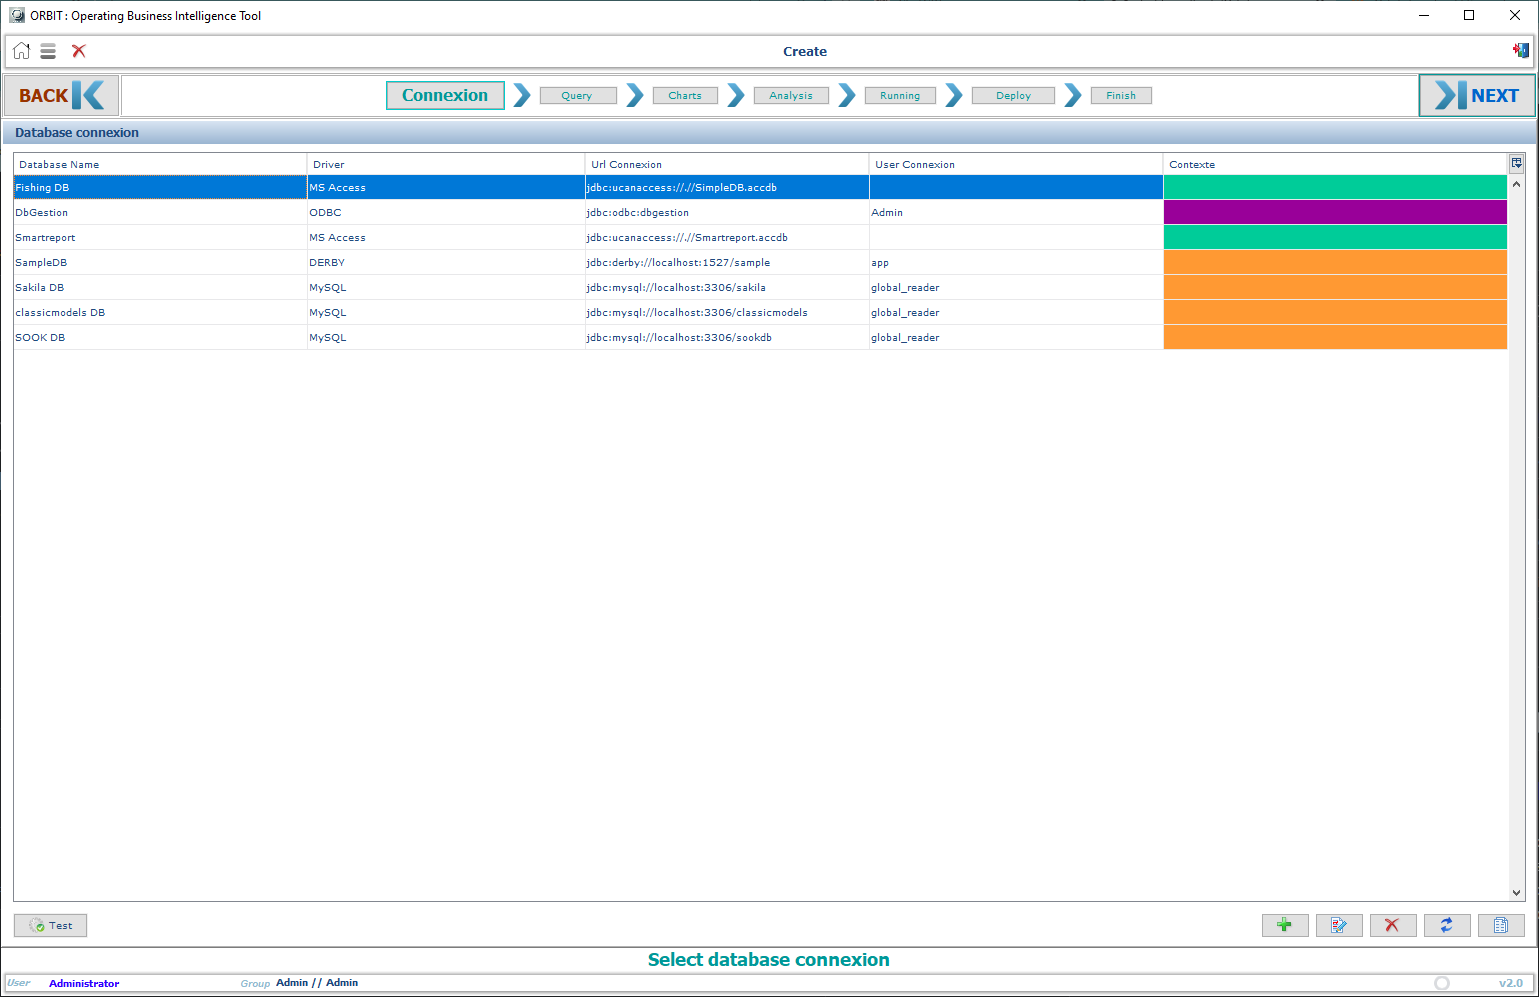Sort by User Connexion column header

1016,164
